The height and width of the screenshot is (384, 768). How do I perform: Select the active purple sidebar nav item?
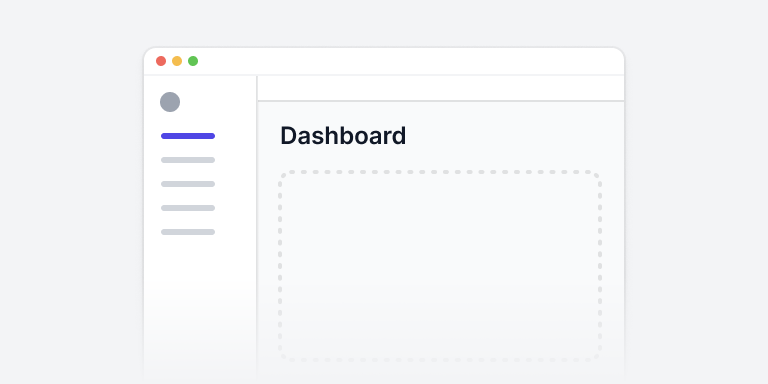pos(188,136)
